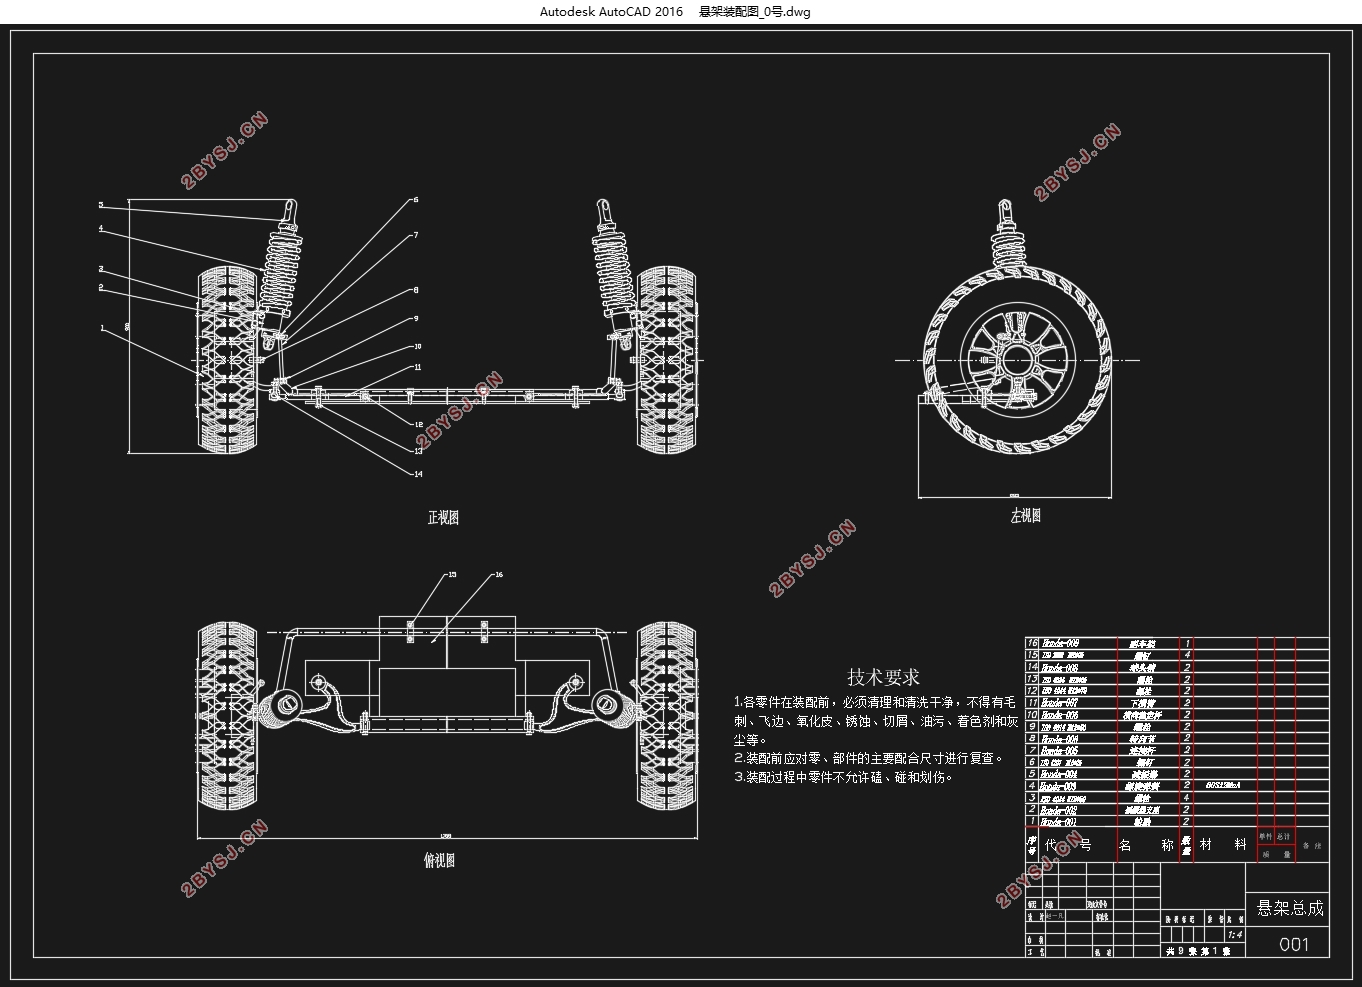The height and width of the screenshot is (987, 1362).
Task: Select part balloon number 15 in top view
Action: point(452,575)
